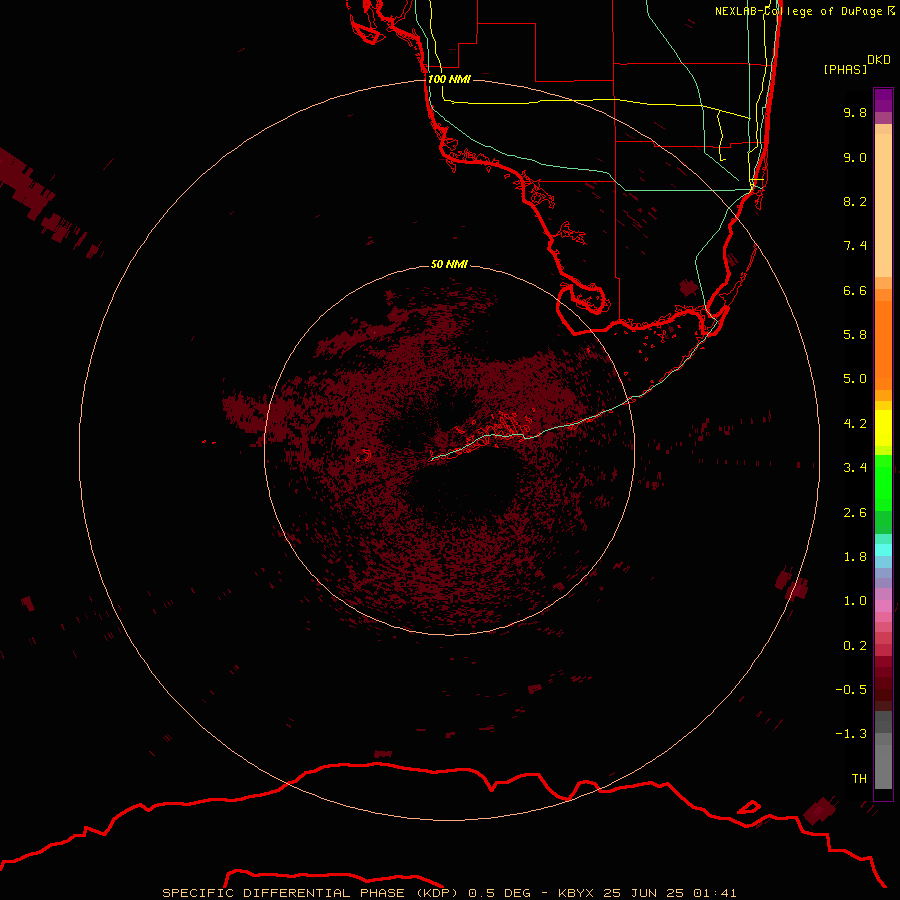Click the TH threshold label
Viewport: 900px width, 900px height.
coord(859,779)
